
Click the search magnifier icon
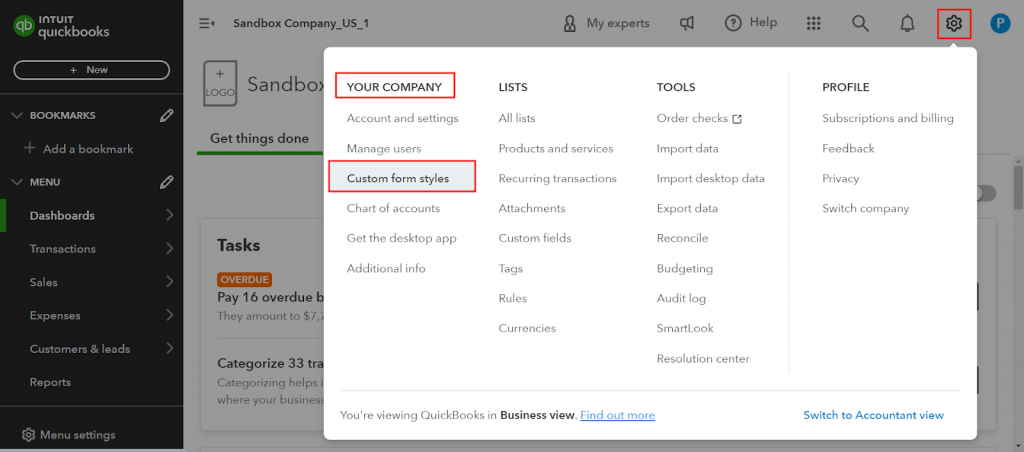[861, 24]
